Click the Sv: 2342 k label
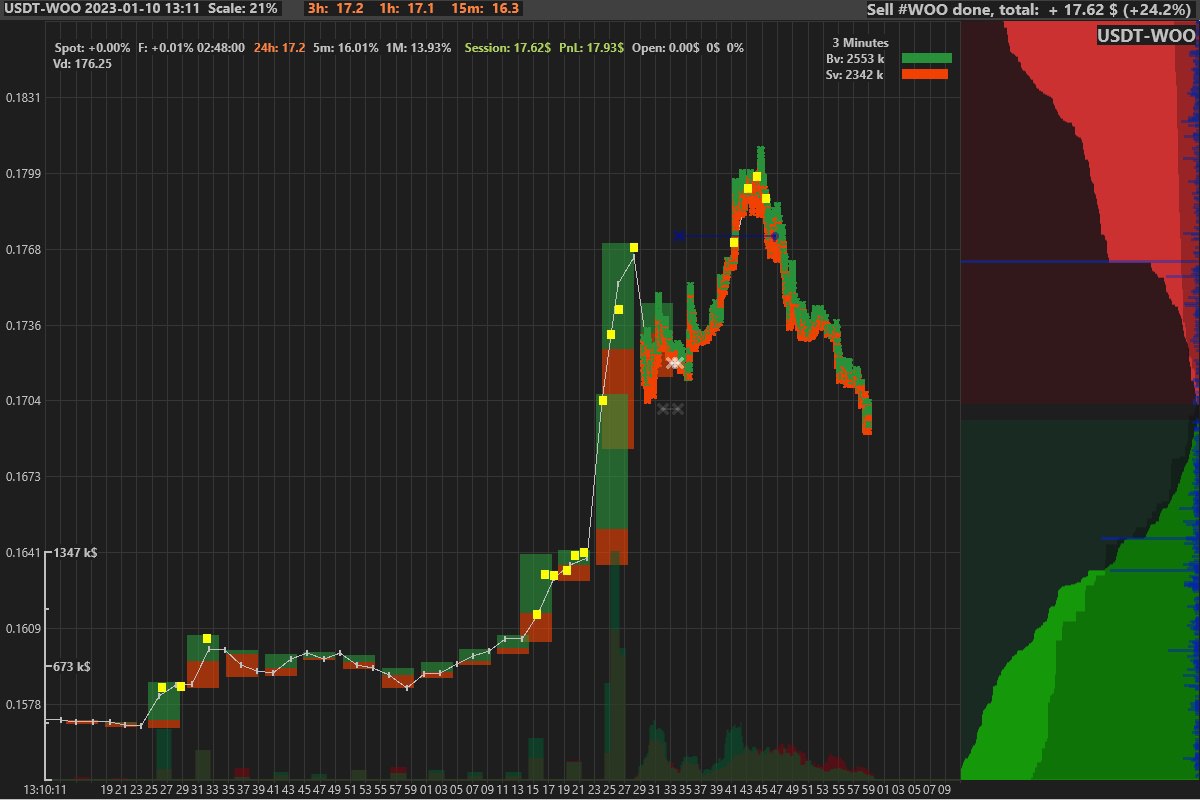The image size is (1200, 800). point(855,75)
